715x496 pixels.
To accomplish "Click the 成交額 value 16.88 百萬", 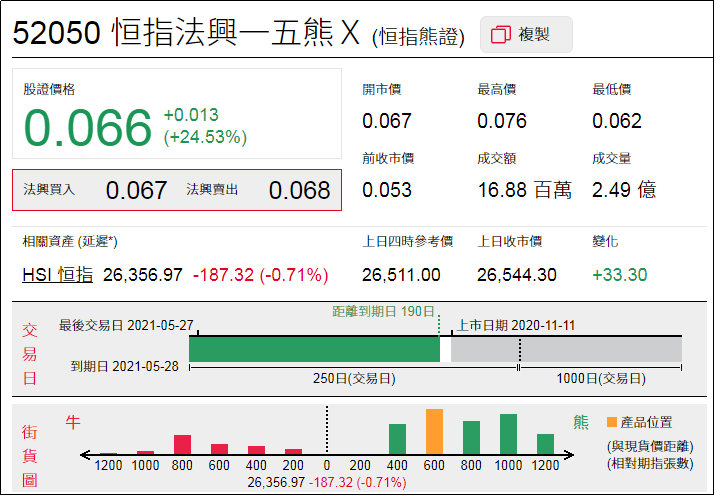I will tap(524, 190).
